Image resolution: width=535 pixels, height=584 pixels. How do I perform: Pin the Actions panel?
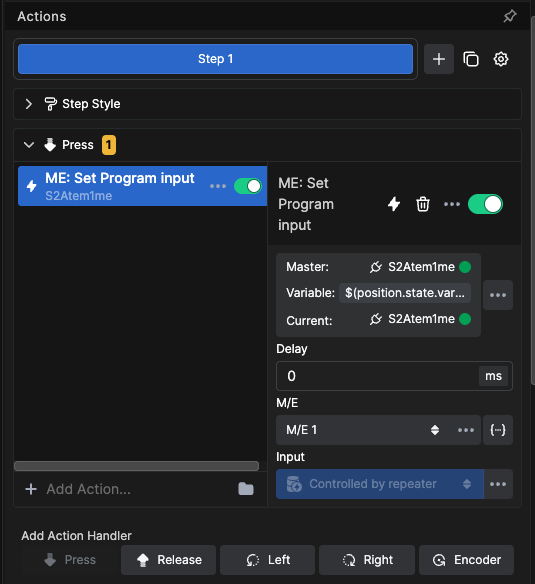click(510, 16)
